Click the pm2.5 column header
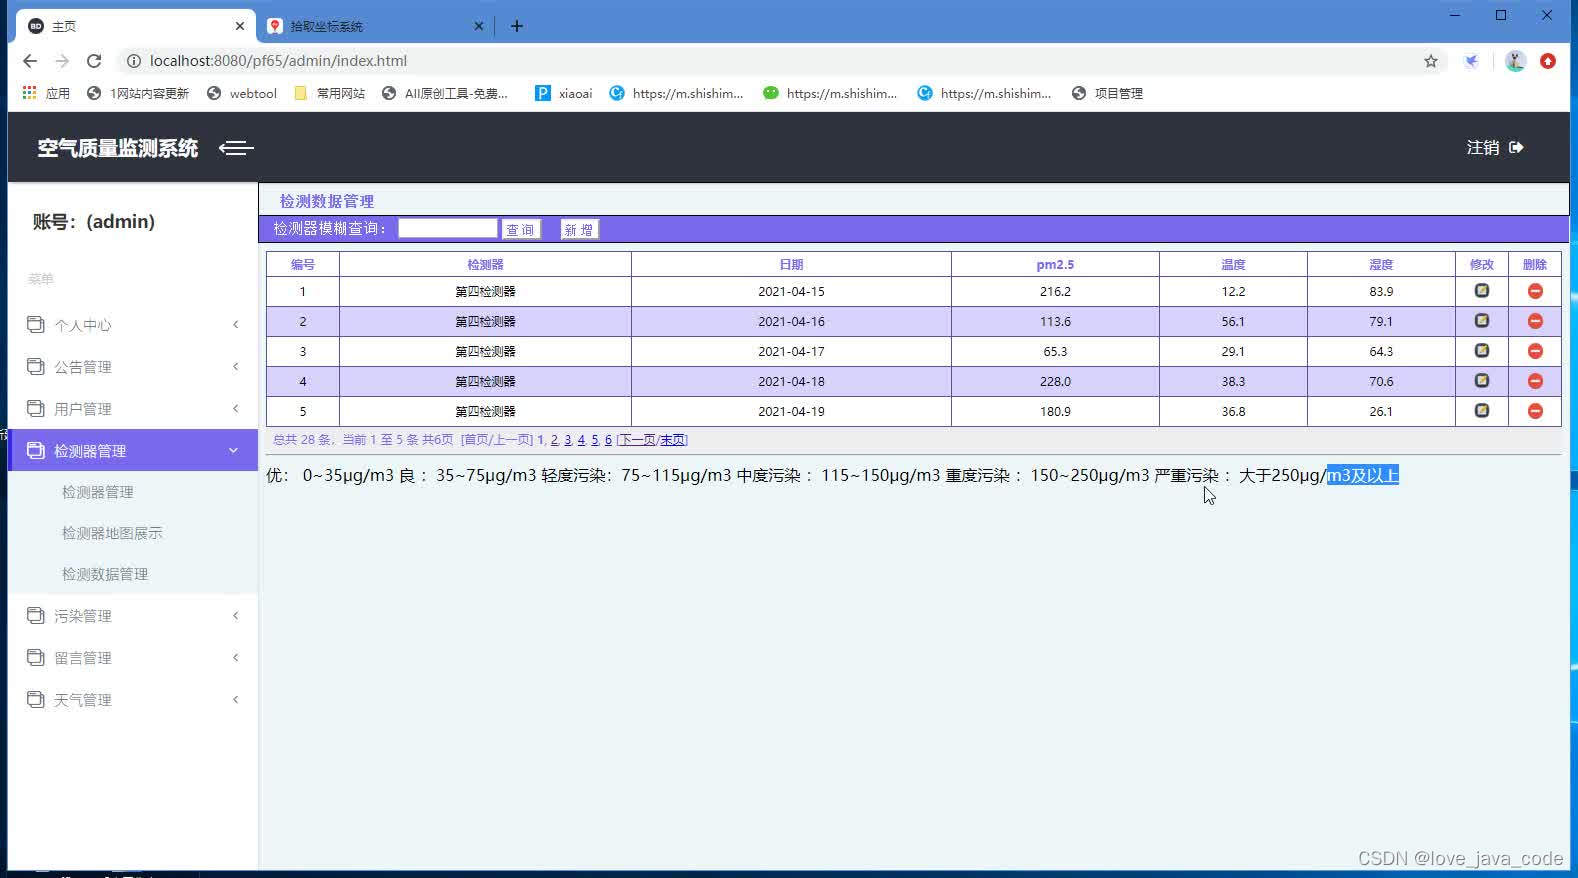The image size is (1578, 878). (1055, 264)
